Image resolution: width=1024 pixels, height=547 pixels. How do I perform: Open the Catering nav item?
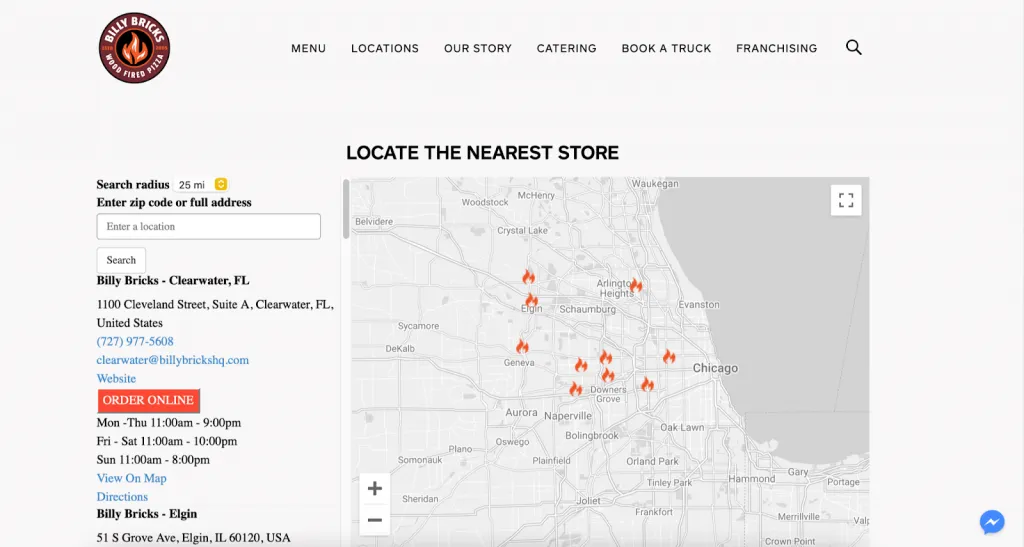(567, 48)
